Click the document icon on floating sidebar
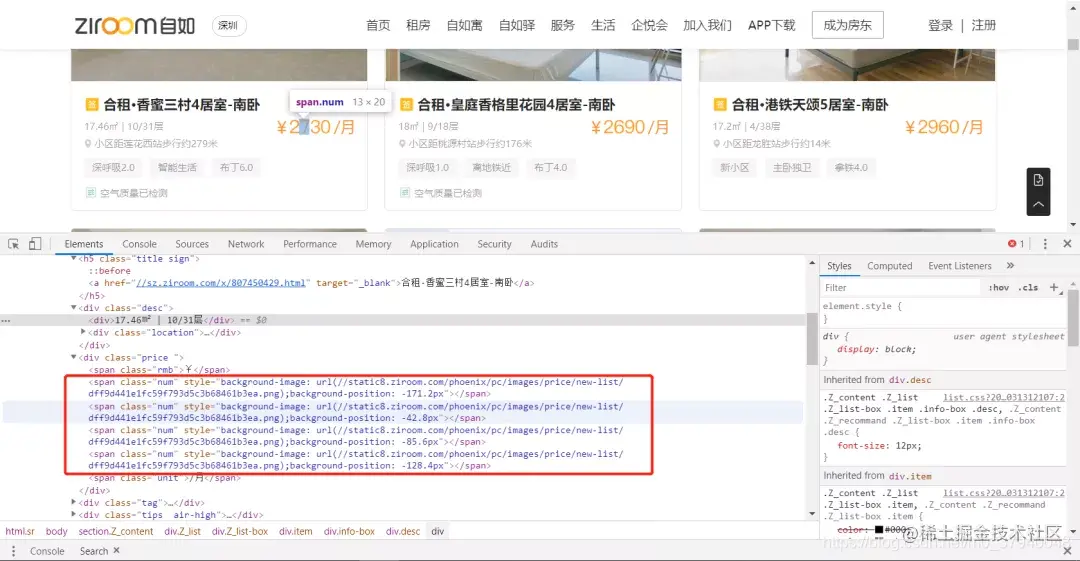This screenshot has width=1080, height=561. (1038, 180)
